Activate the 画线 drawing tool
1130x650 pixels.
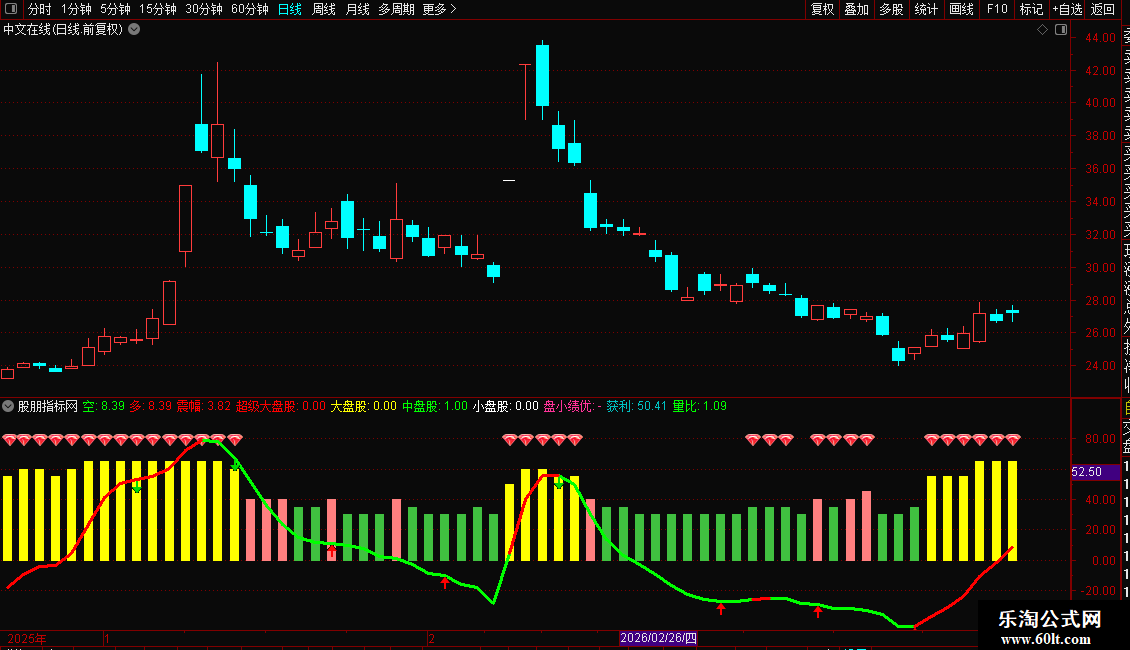(x=961, y=9)
